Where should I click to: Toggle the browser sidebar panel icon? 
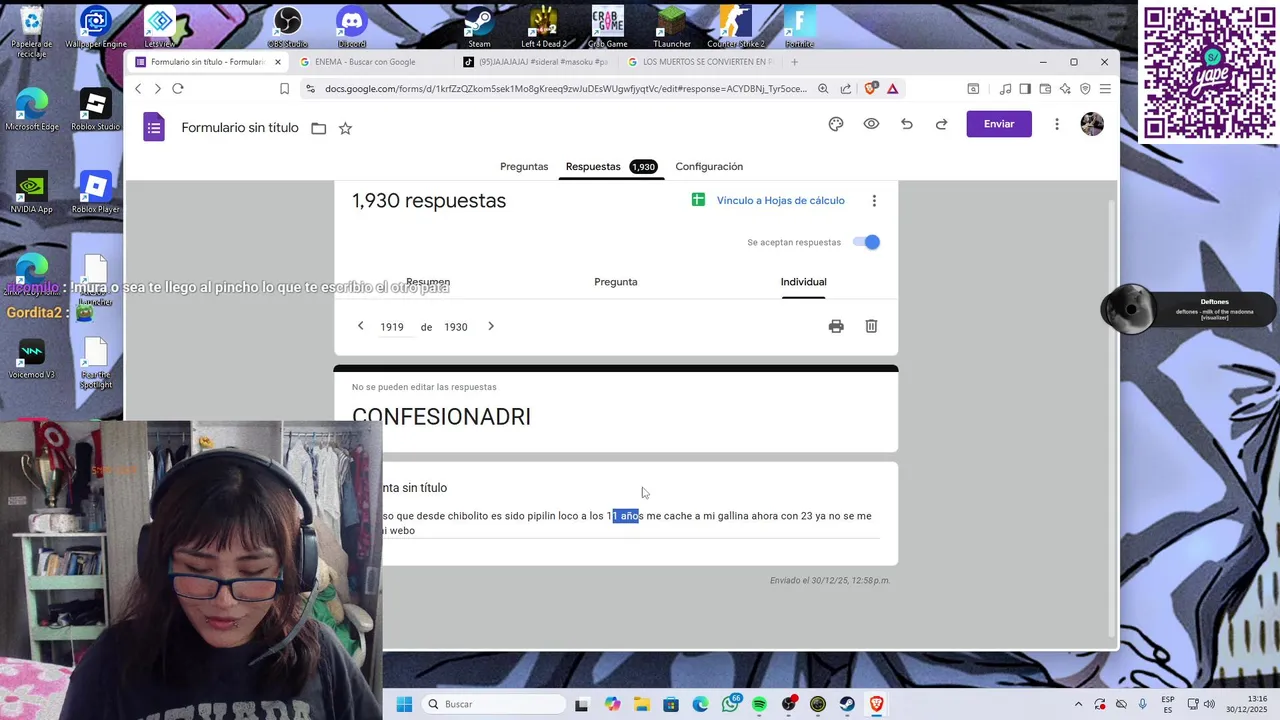[x=1025, y=89]
